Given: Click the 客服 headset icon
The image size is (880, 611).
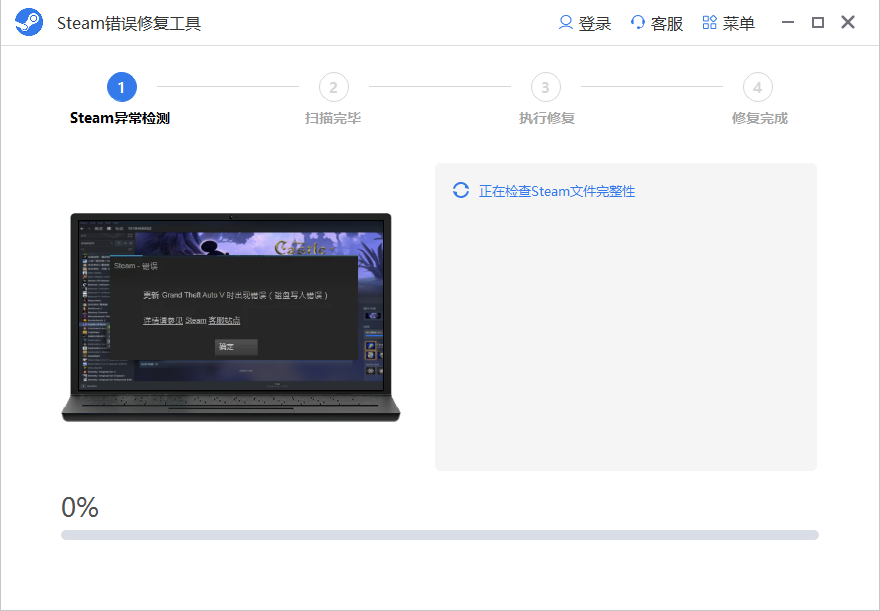Looking at the screenshot, I should pos(638,22).
